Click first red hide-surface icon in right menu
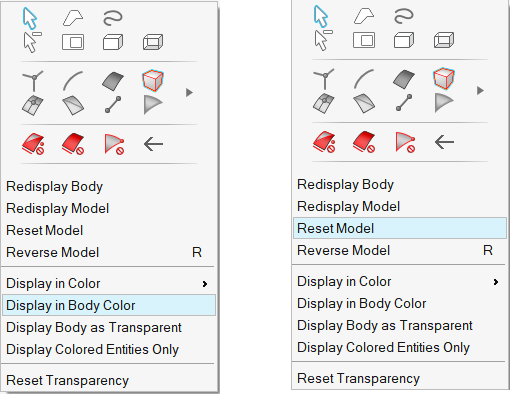The image size is (519, 394). (x=324, y=142)
